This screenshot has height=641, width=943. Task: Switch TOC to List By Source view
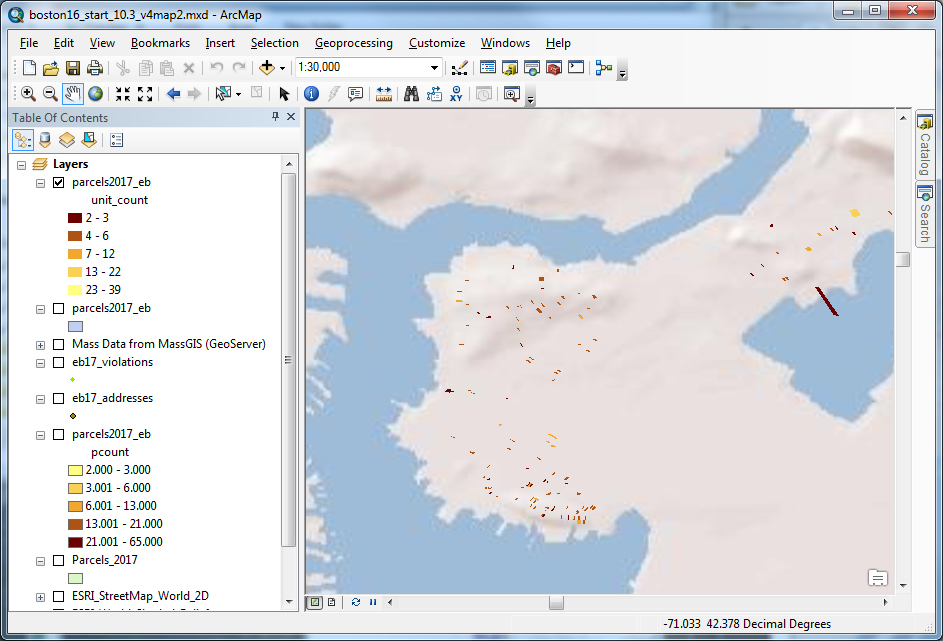point(43,139)
